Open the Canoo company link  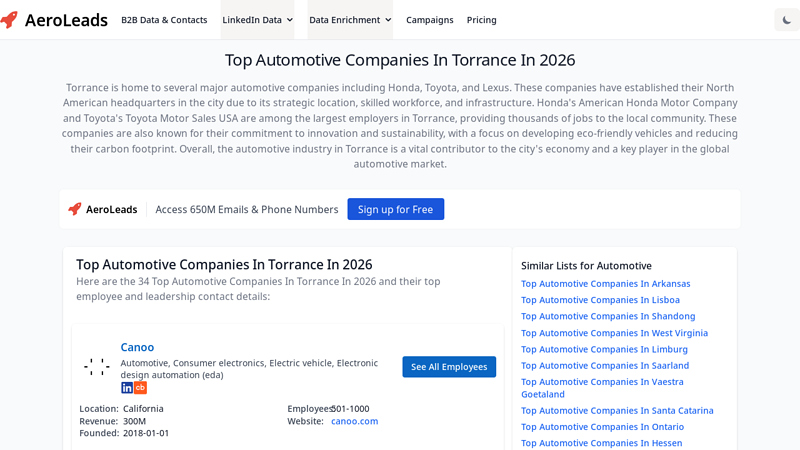point(137,347)
